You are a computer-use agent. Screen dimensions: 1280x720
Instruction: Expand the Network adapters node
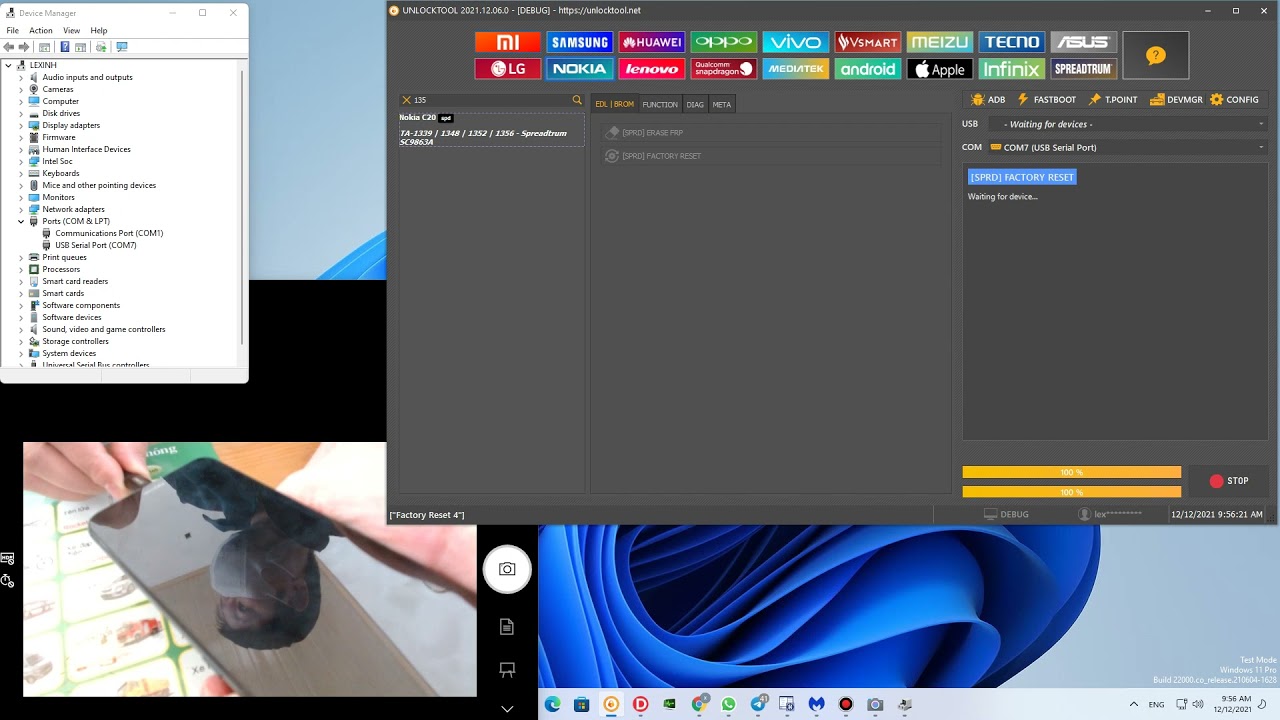click(21, 209)
